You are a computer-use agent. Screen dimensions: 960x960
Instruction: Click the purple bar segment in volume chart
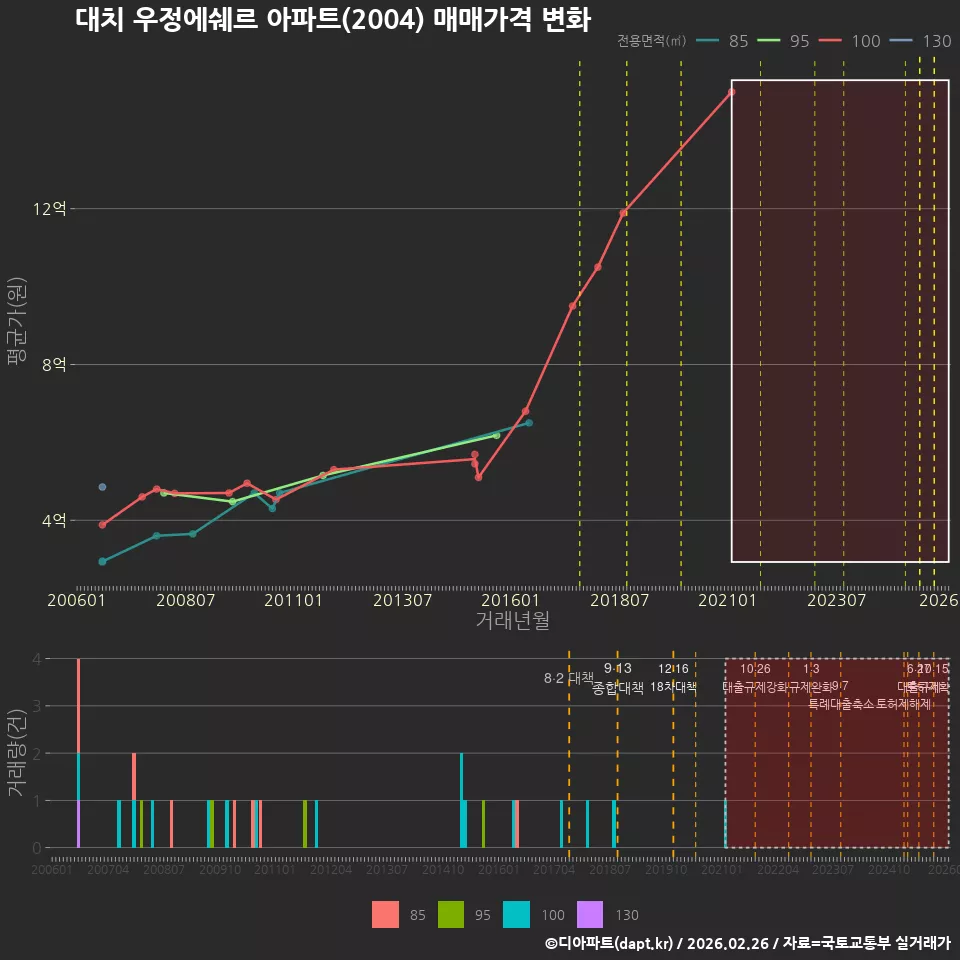78,824
